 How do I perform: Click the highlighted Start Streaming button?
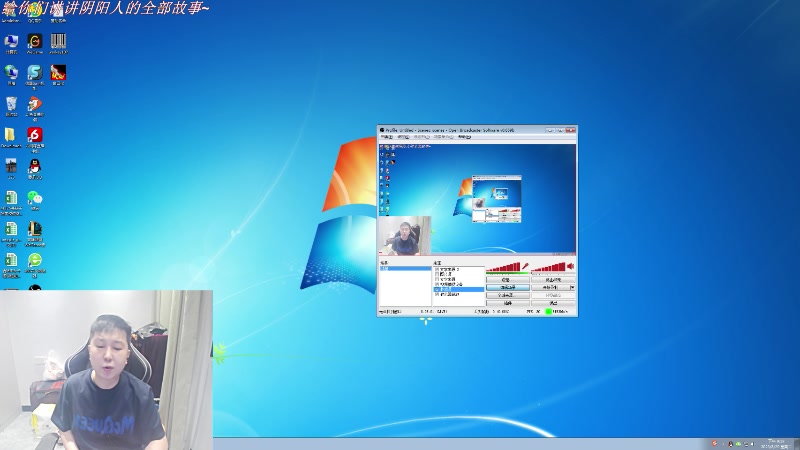click(508, 287)
